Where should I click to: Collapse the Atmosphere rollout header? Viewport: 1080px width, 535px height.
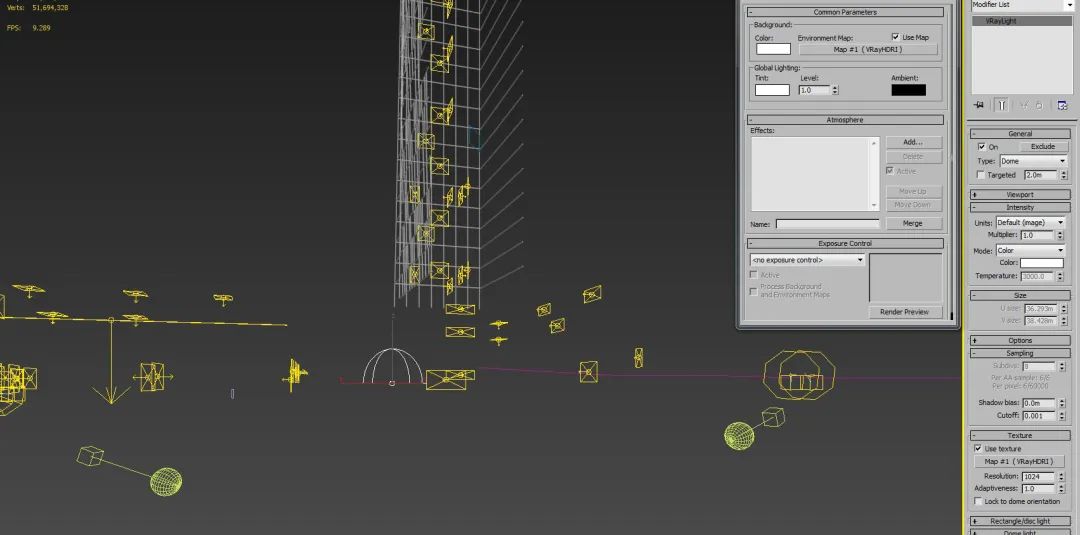845,120
